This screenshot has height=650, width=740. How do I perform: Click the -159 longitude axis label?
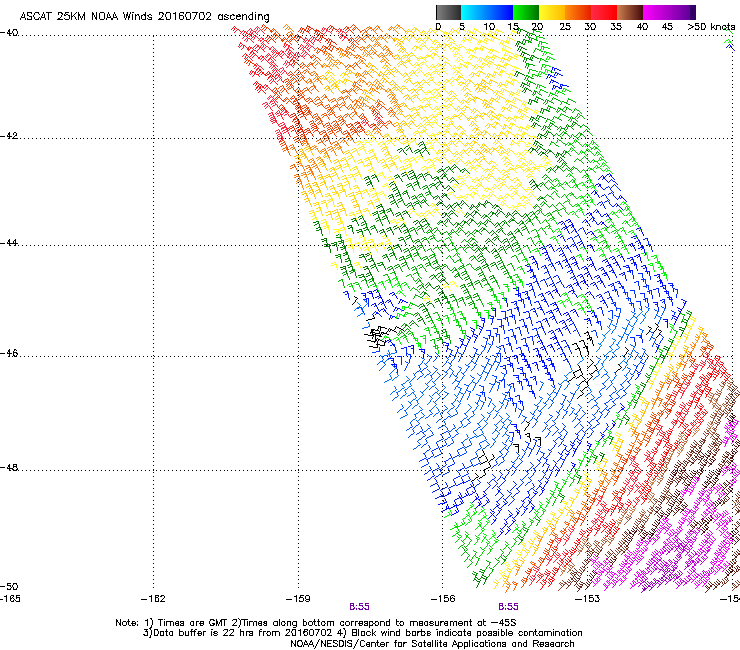click(298, 599)
